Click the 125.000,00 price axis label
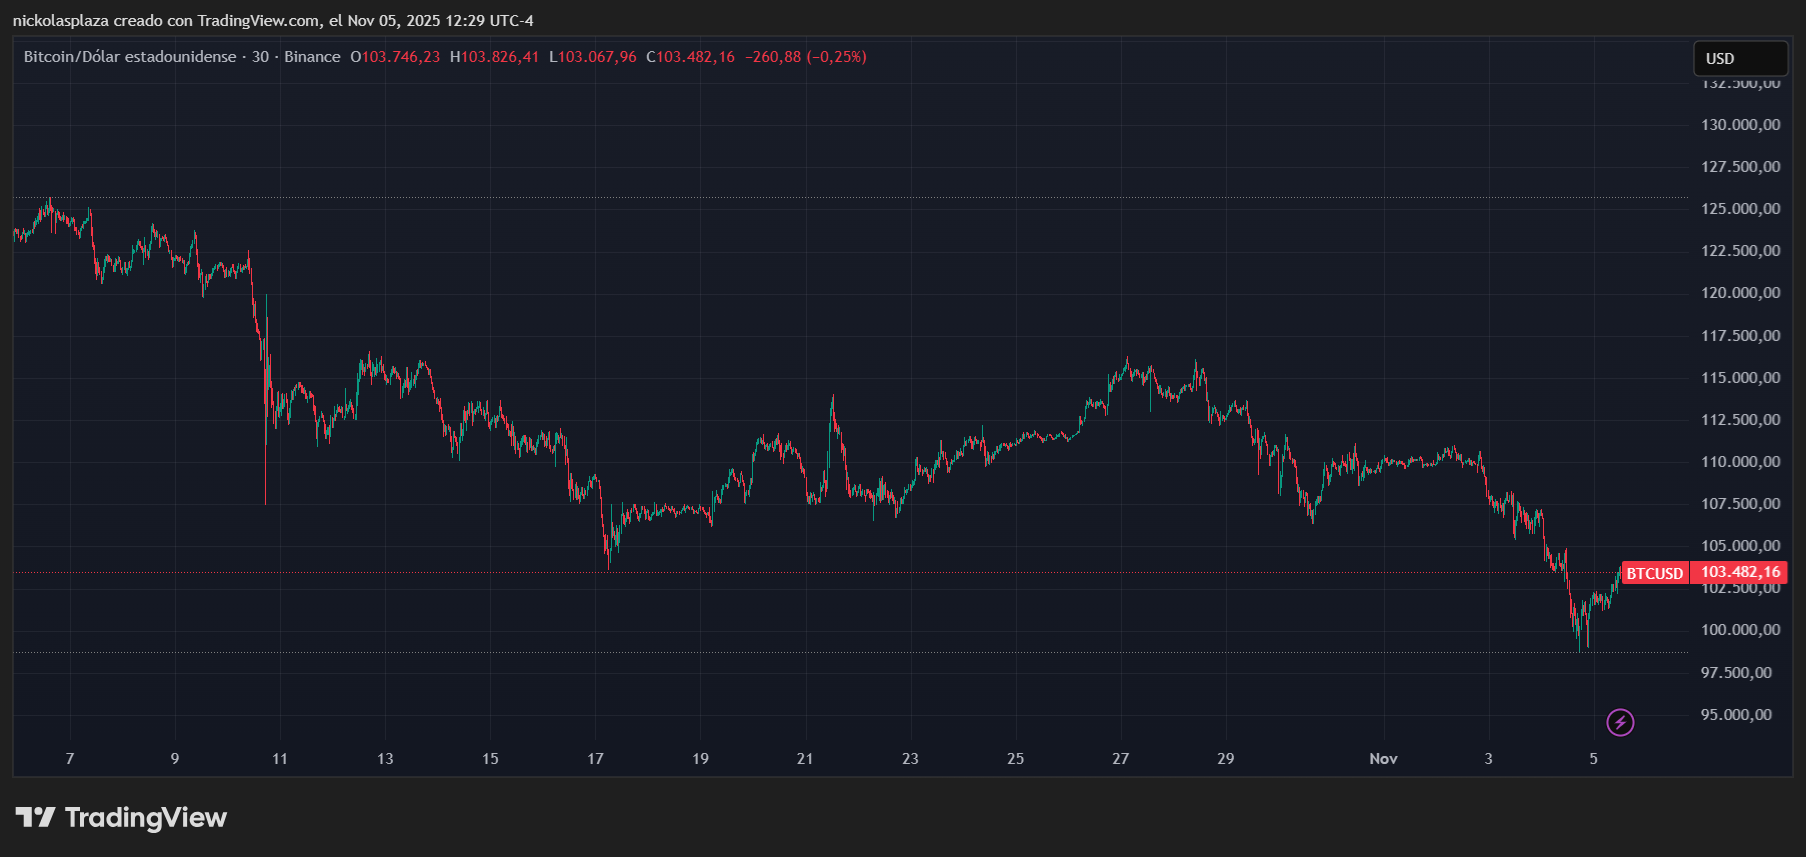Image resolution: width=1806 pixels, height=857 pixels. pyautogui.click(x=1740, y=209)
